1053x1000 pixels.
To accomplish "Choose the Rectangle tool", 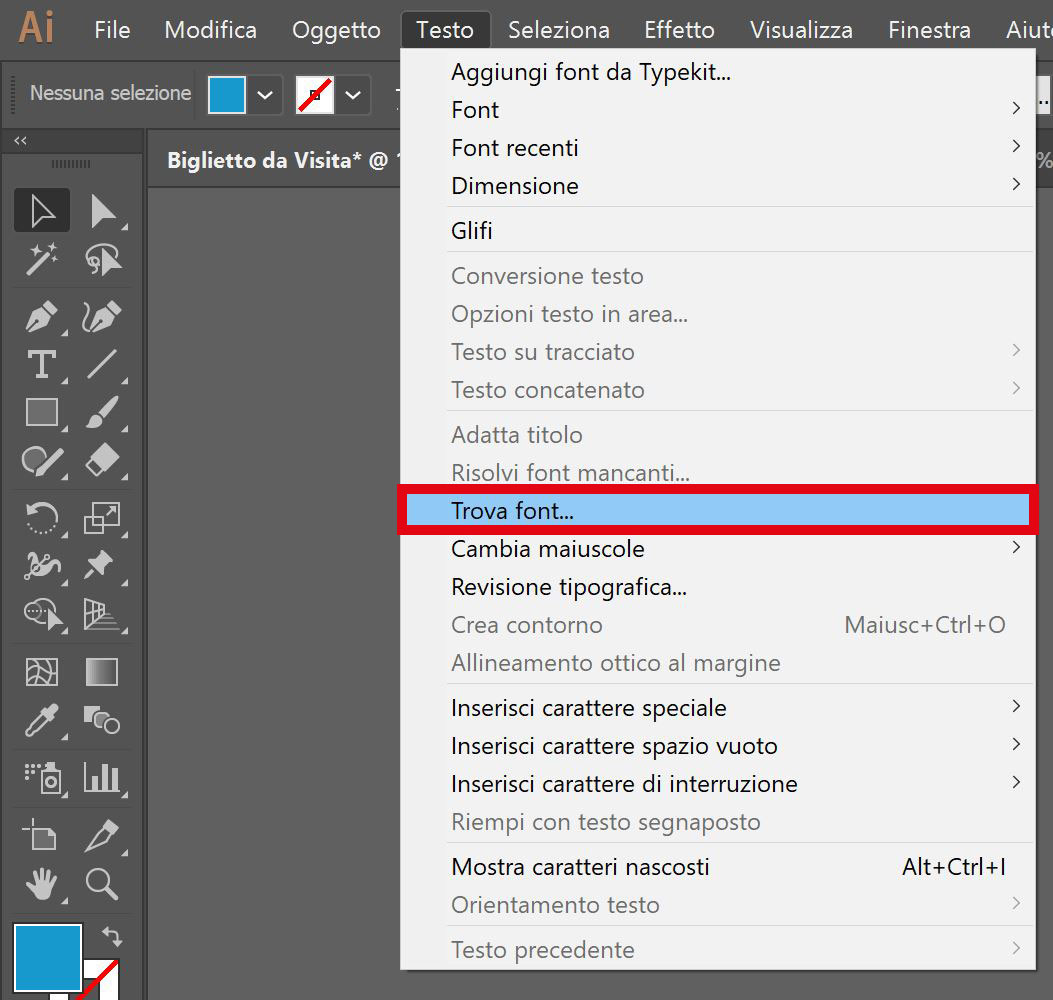I will pos(42,412).
